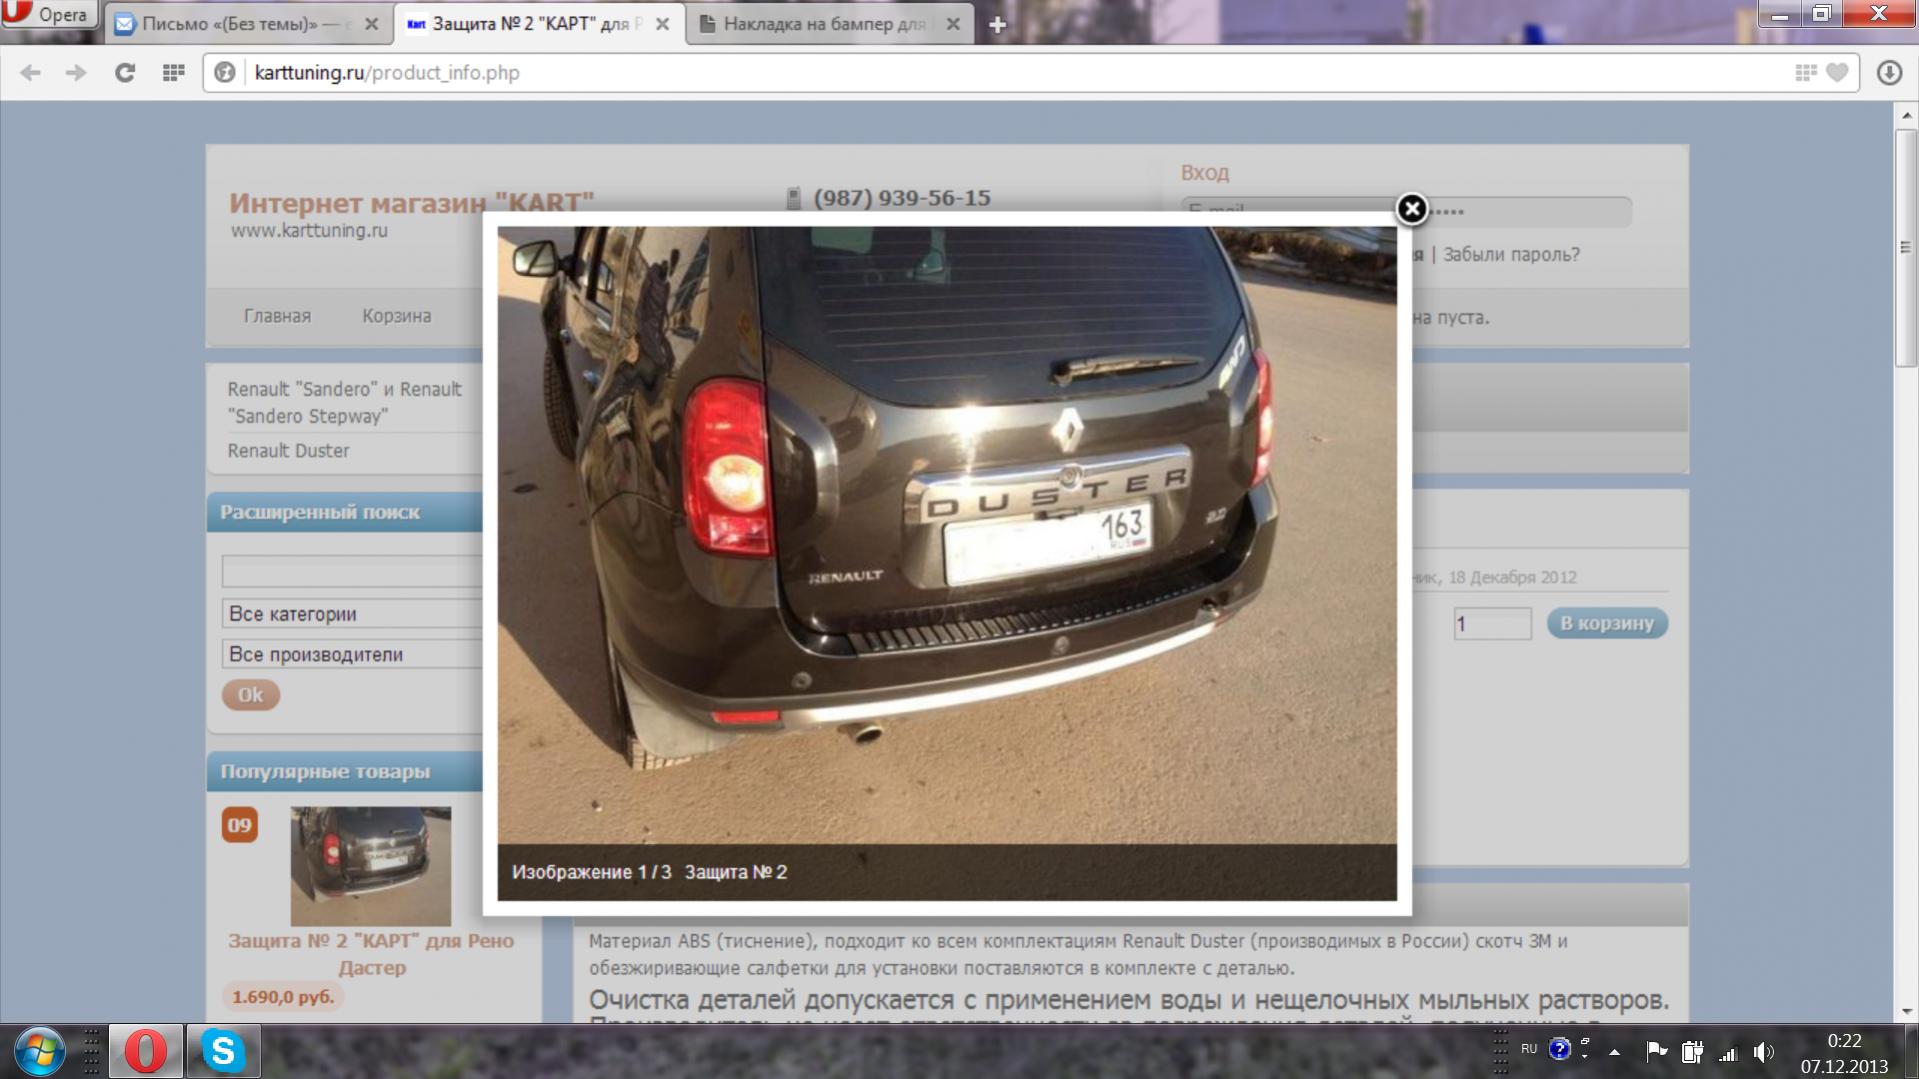
Task: Open the Speed Dial grid icon
Action: [174, 73]
